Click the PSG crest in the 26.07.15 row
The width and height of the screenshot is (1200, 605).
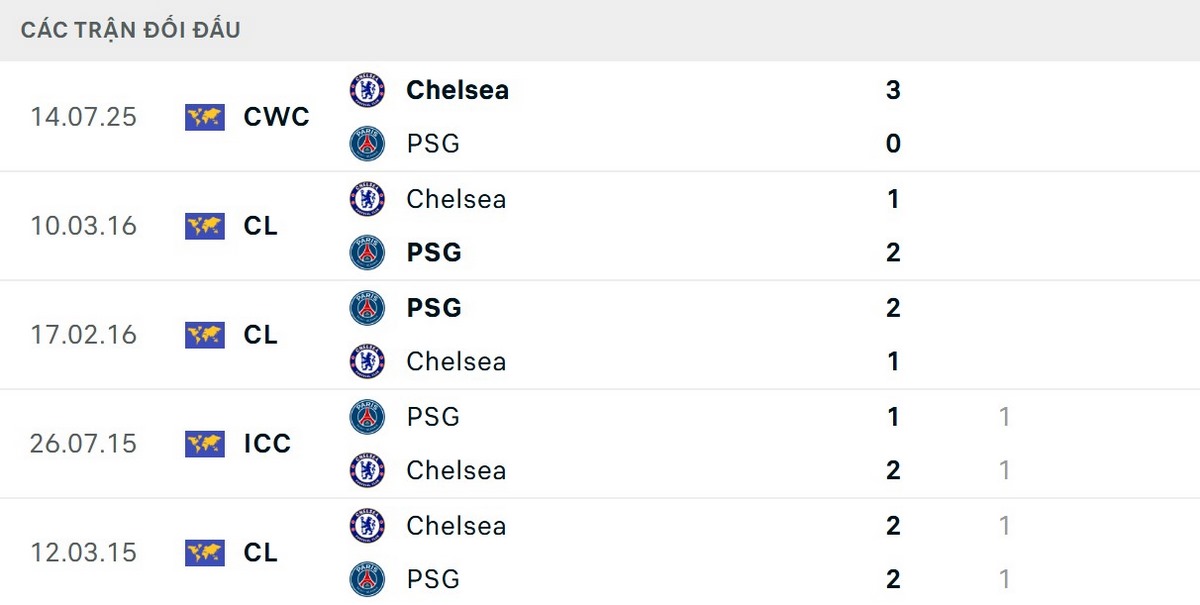368,417
